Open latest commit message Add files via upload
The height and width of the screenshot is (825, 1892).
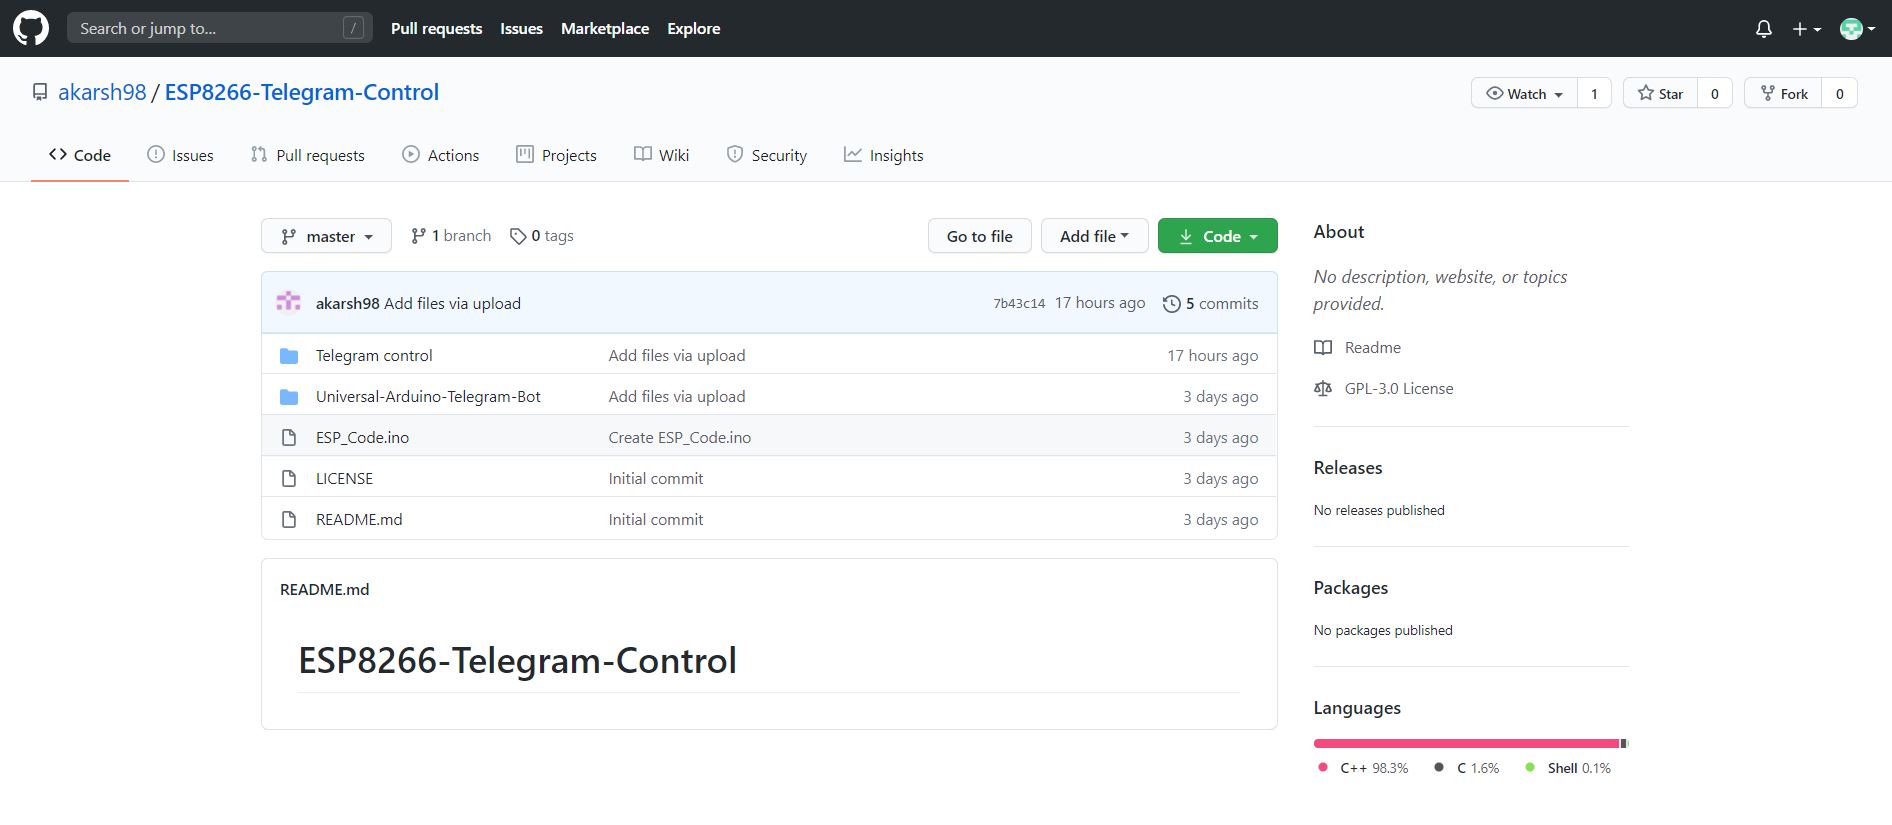coord(452,303)
